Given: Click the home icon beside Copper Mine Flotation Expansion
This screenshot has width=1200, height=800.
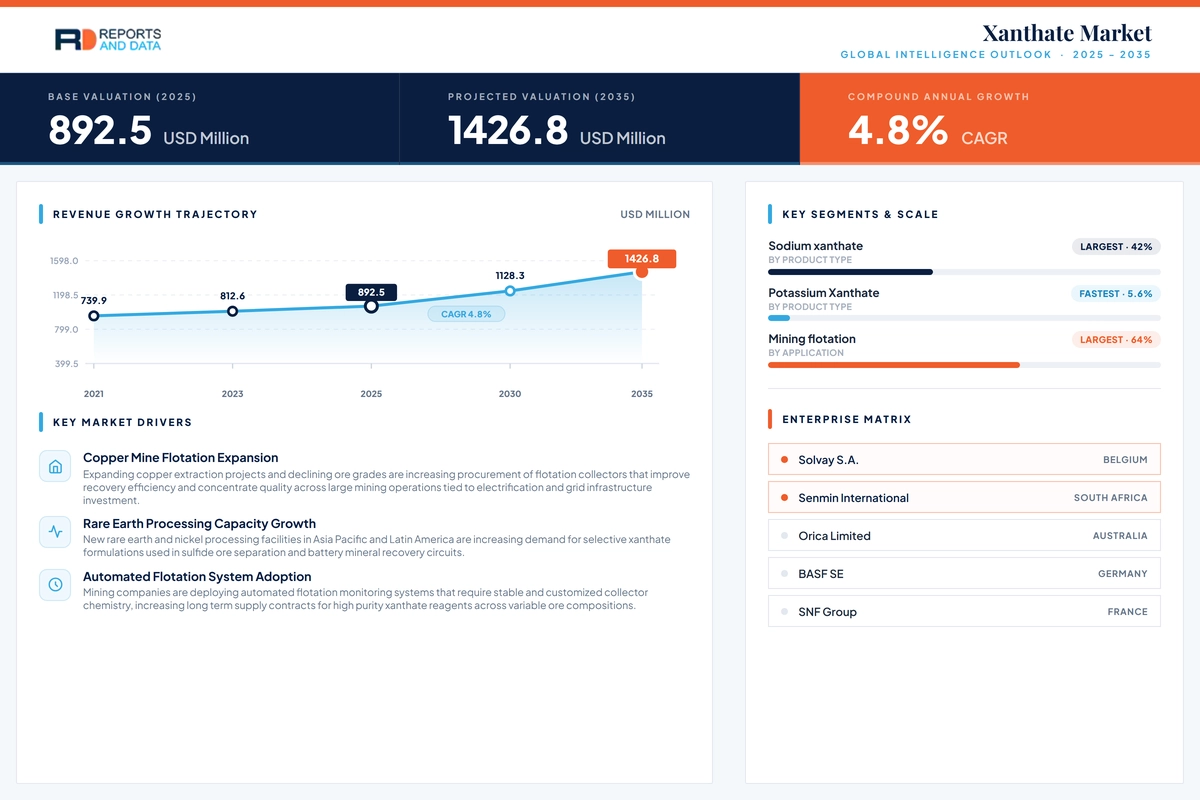Looking at the screenshot, I should 55,466.
